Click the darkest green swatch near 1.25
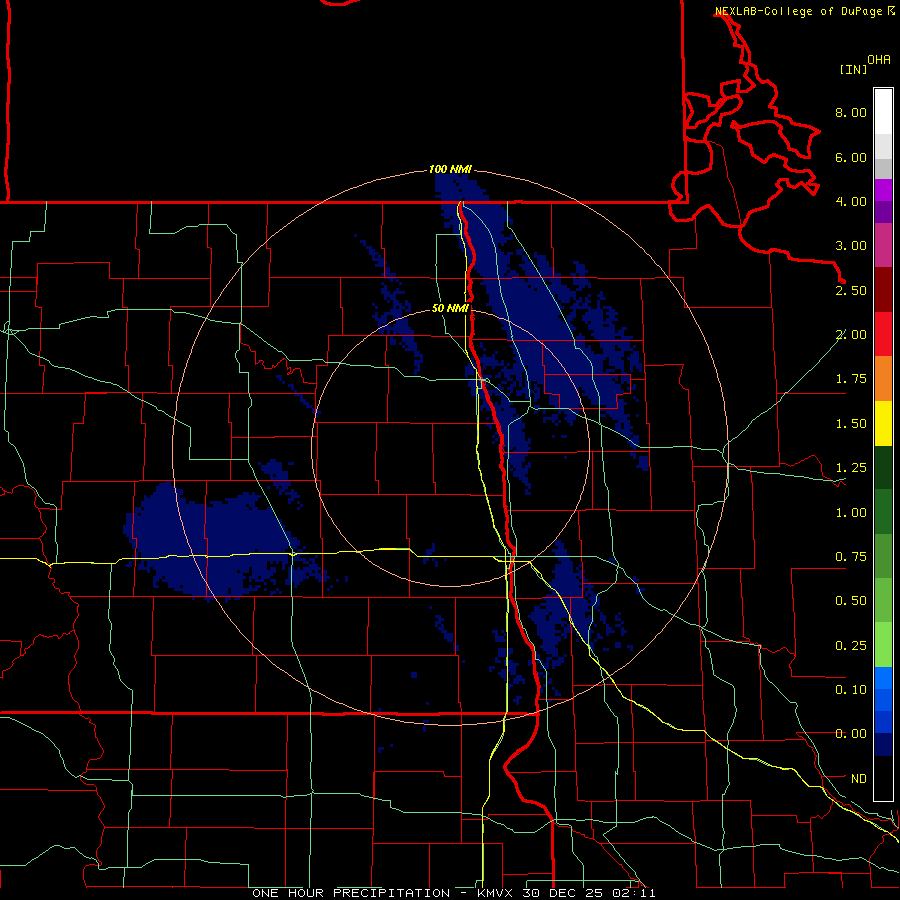The height and width of the screenshot is (900, 900). (x=883, y=468)
